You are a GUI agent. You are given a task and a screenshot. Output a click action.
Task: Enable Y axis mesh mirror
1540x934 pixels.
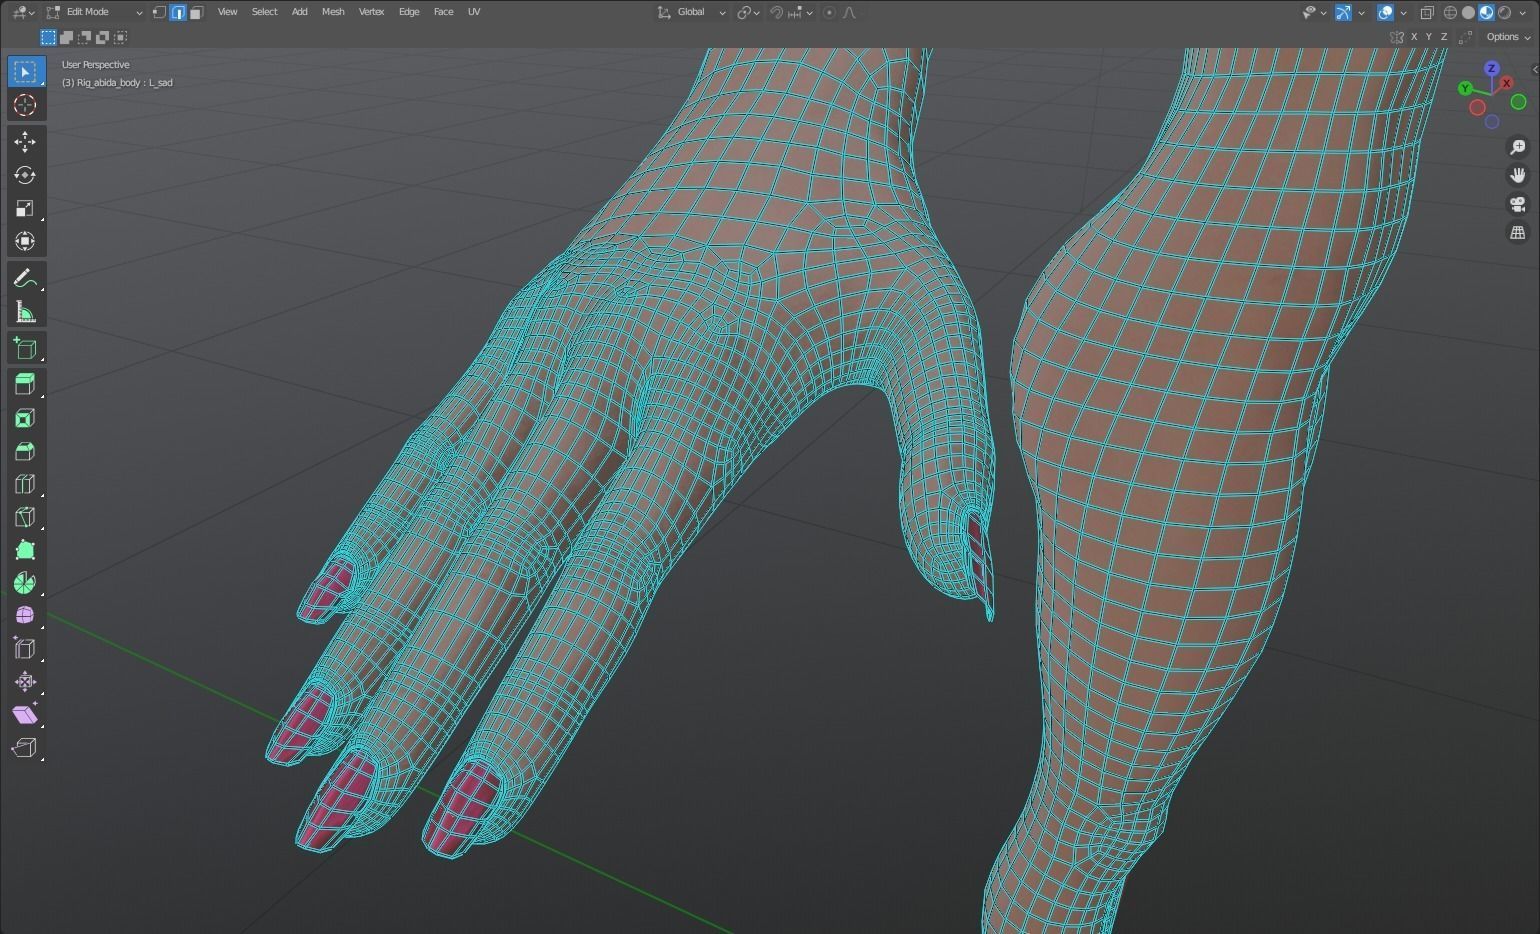(1428, 37)
